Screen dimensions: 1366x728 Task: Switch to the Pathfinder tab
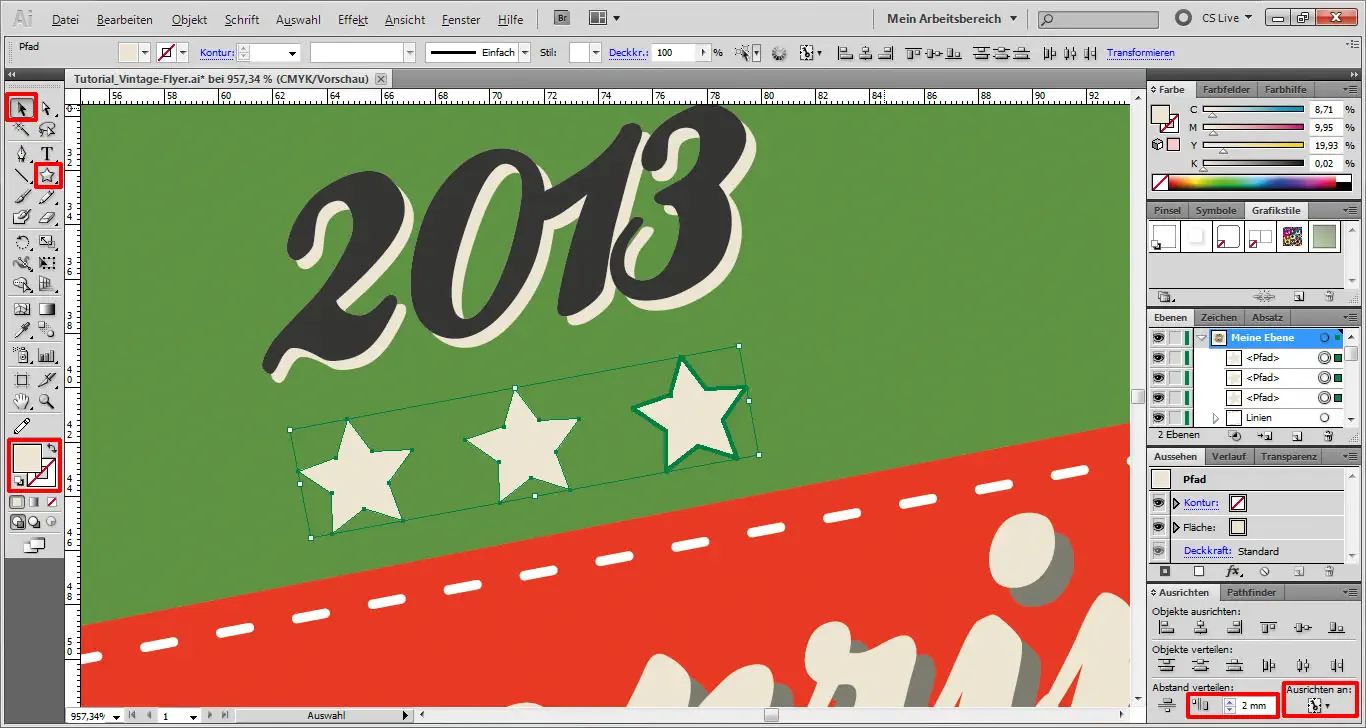(x=1251, y=593)
